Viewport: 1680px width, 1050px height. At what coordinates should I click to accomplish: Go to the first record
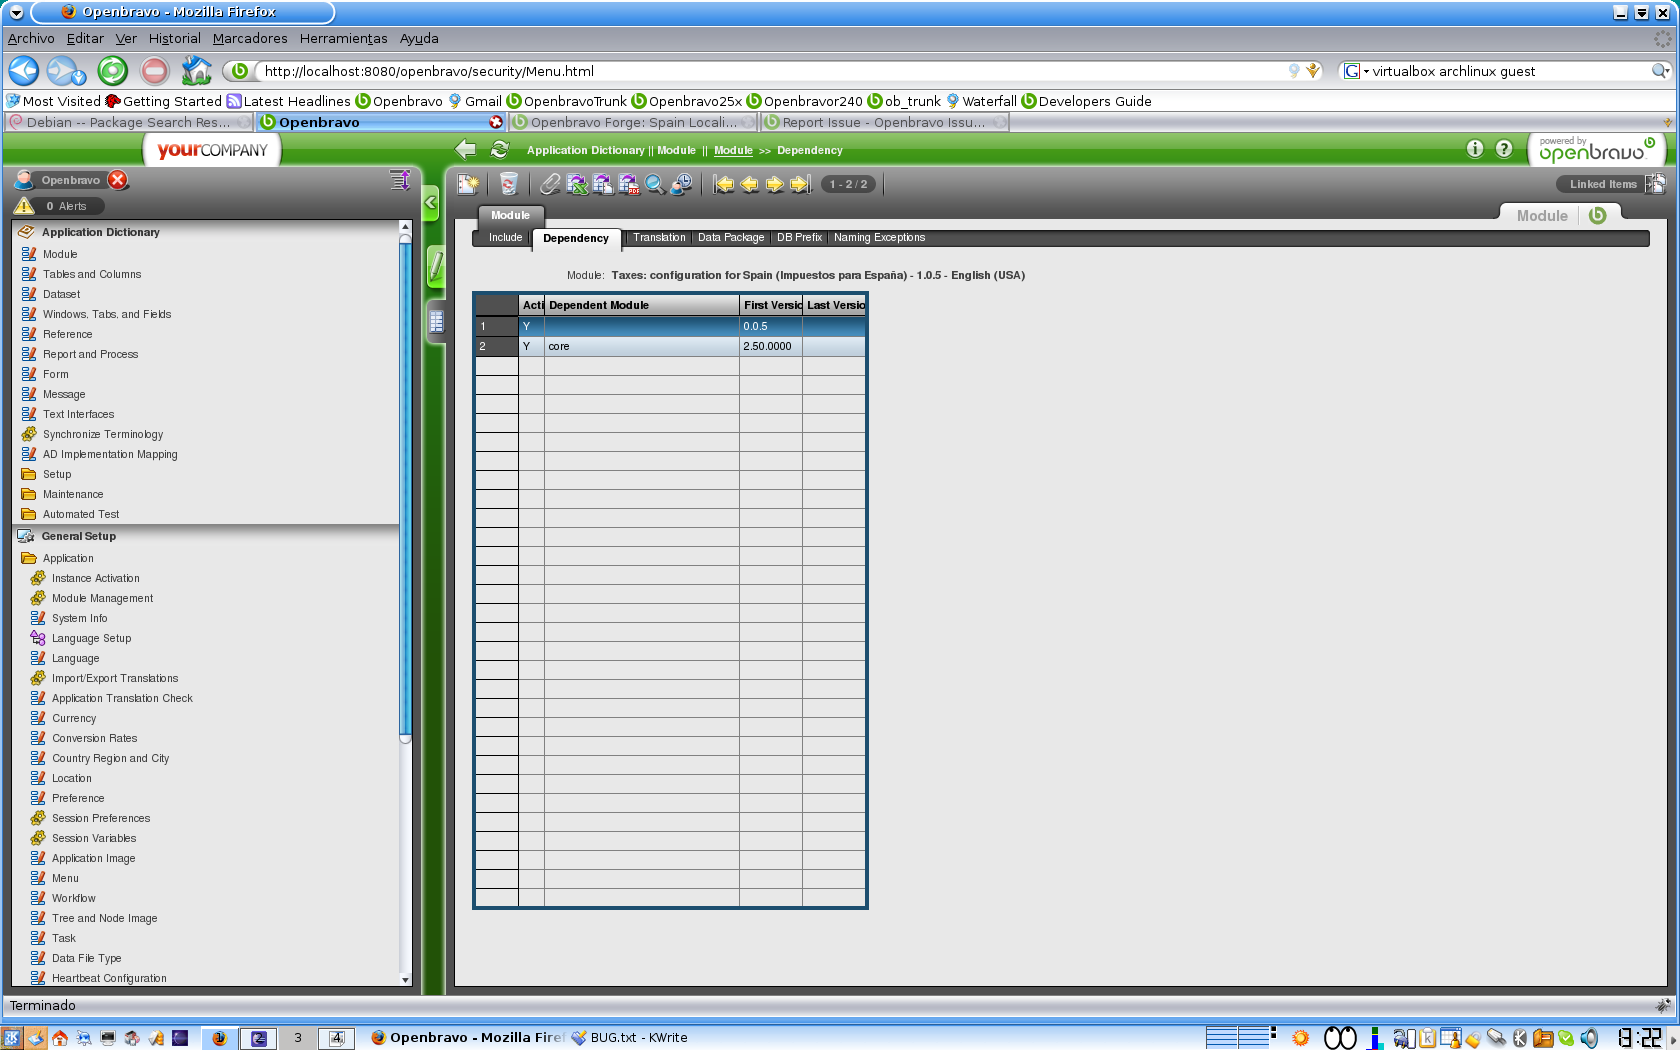pos(723,184)
